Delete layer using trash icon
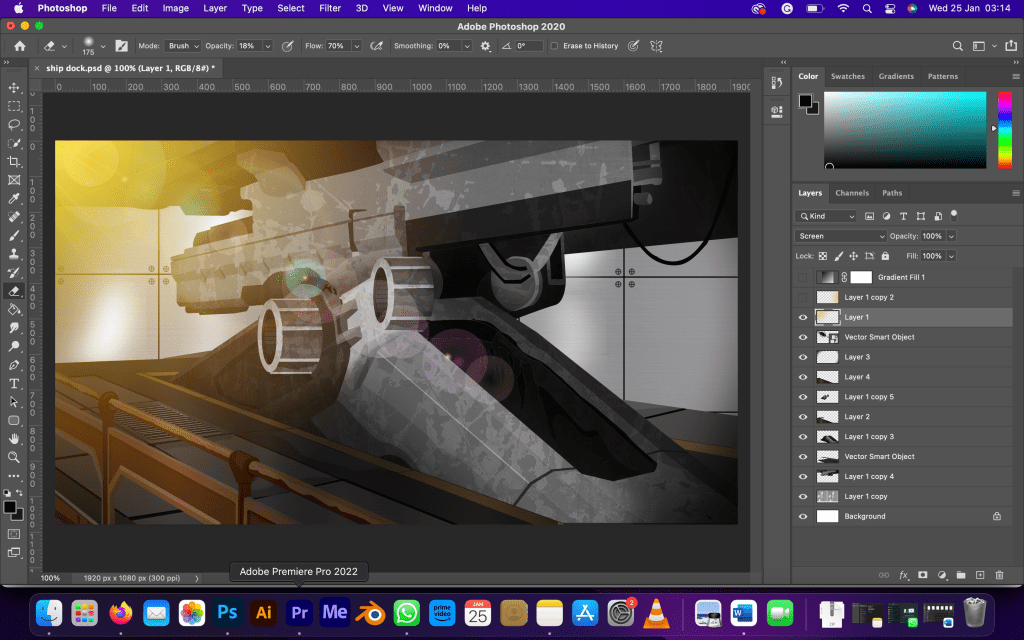The image size is (1024, 640). click(x=998, y=575)
